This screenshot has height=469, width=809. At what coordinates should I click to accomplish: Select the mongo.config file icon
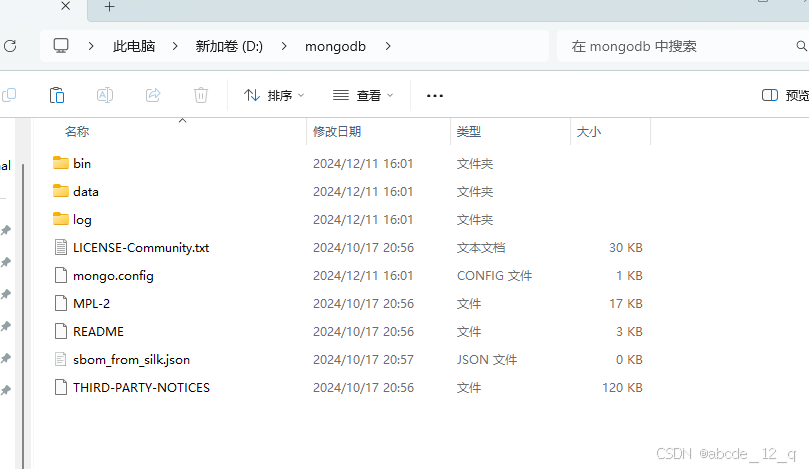point(60,275)
